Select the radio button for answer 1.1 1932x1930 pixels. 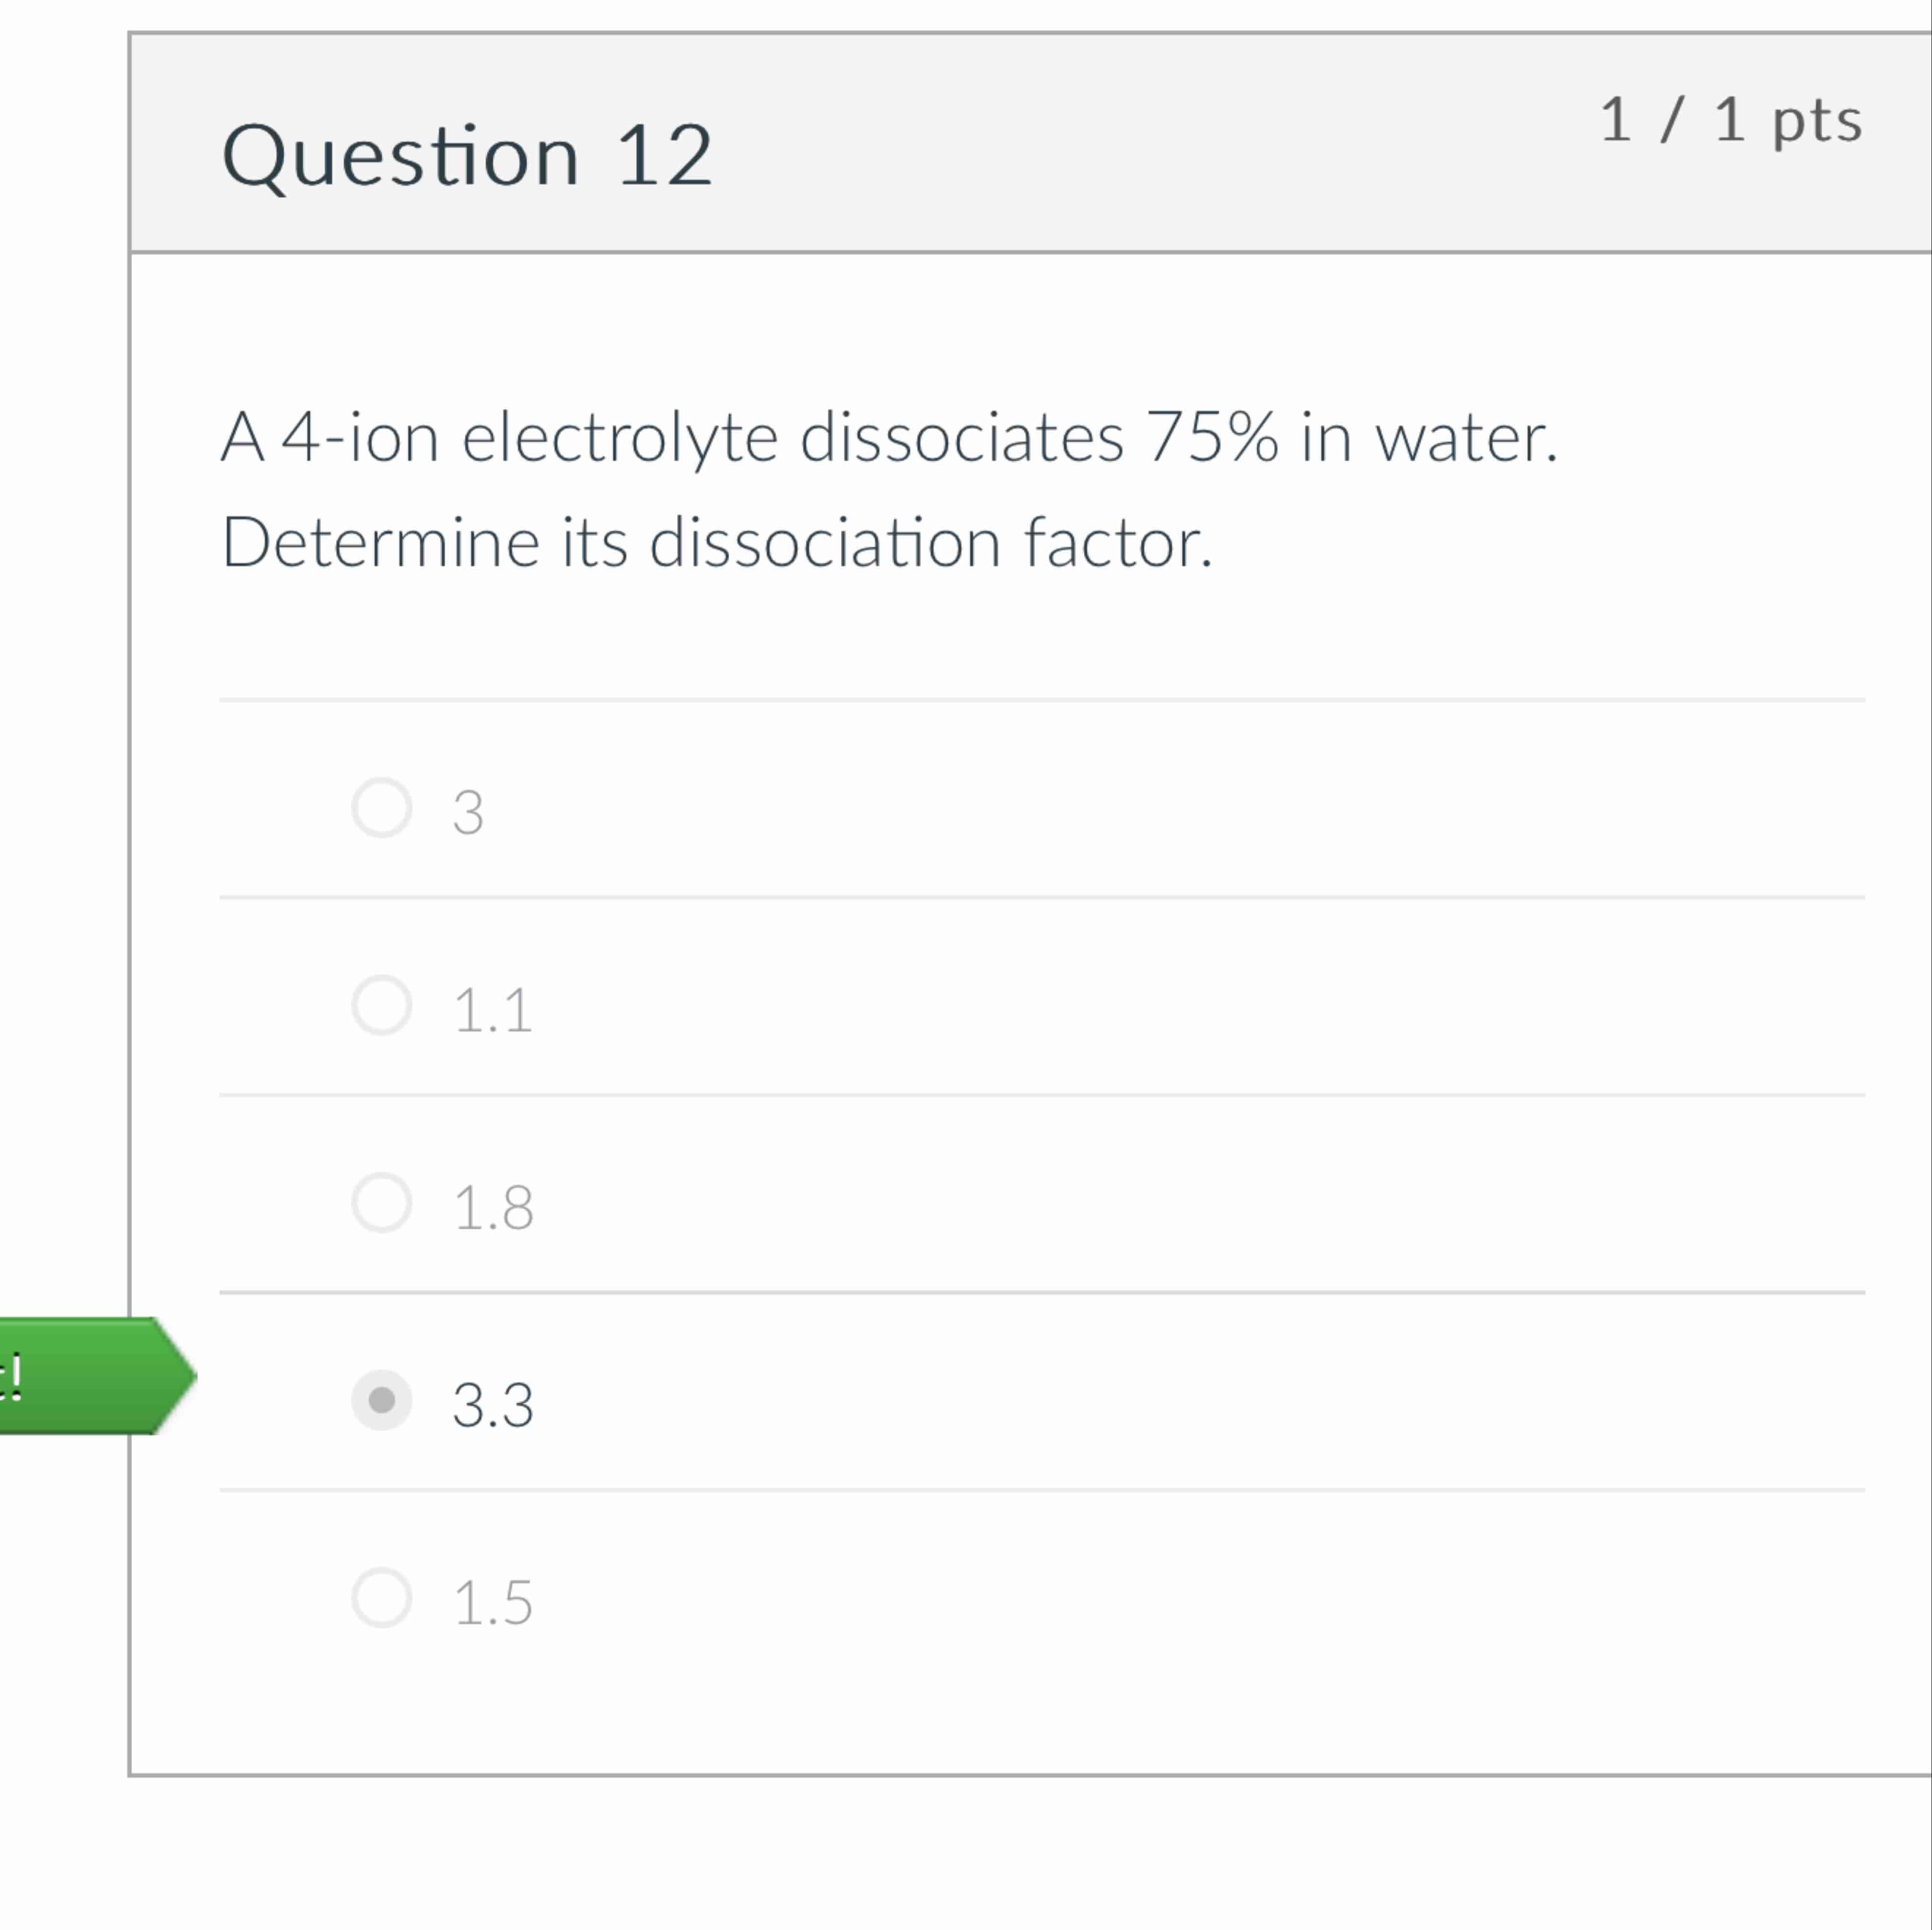pyautogui.click(x=382, y=1006)
